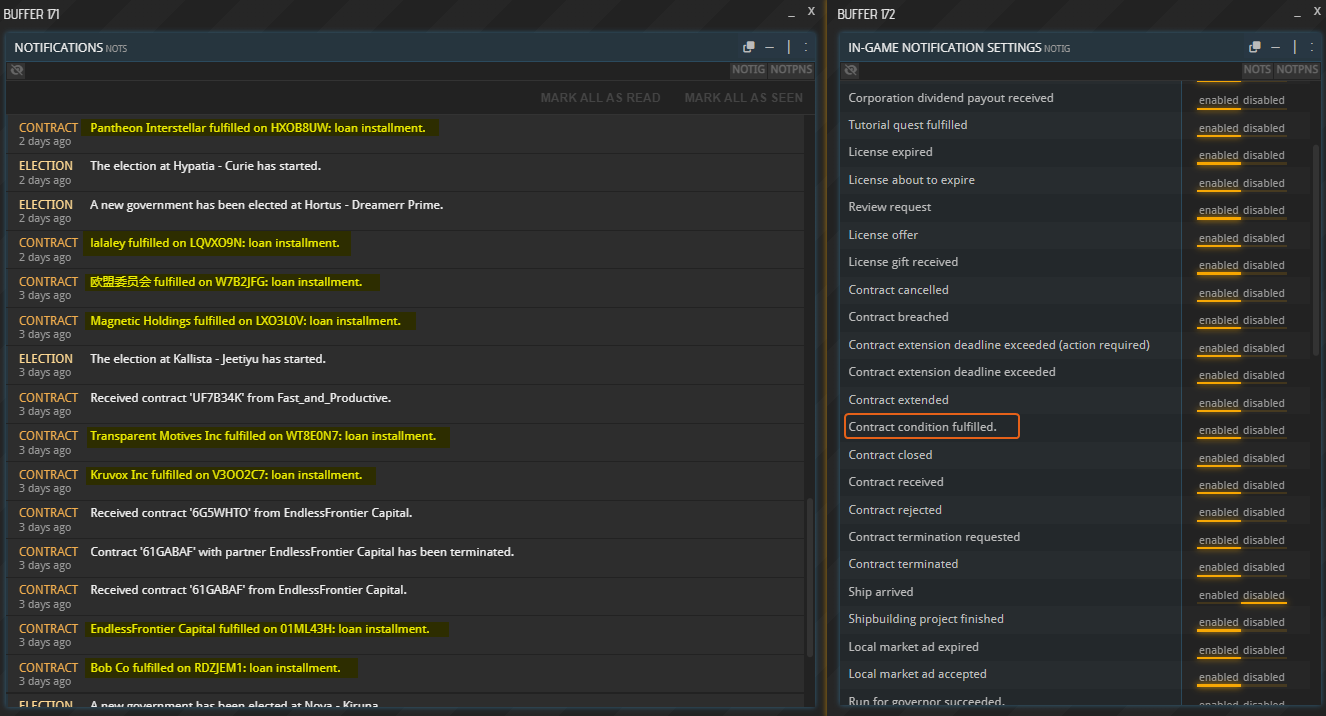Disable the 'License expired' notification
The width and height of the screenshot is (1326, 716).
point(1264,155)
